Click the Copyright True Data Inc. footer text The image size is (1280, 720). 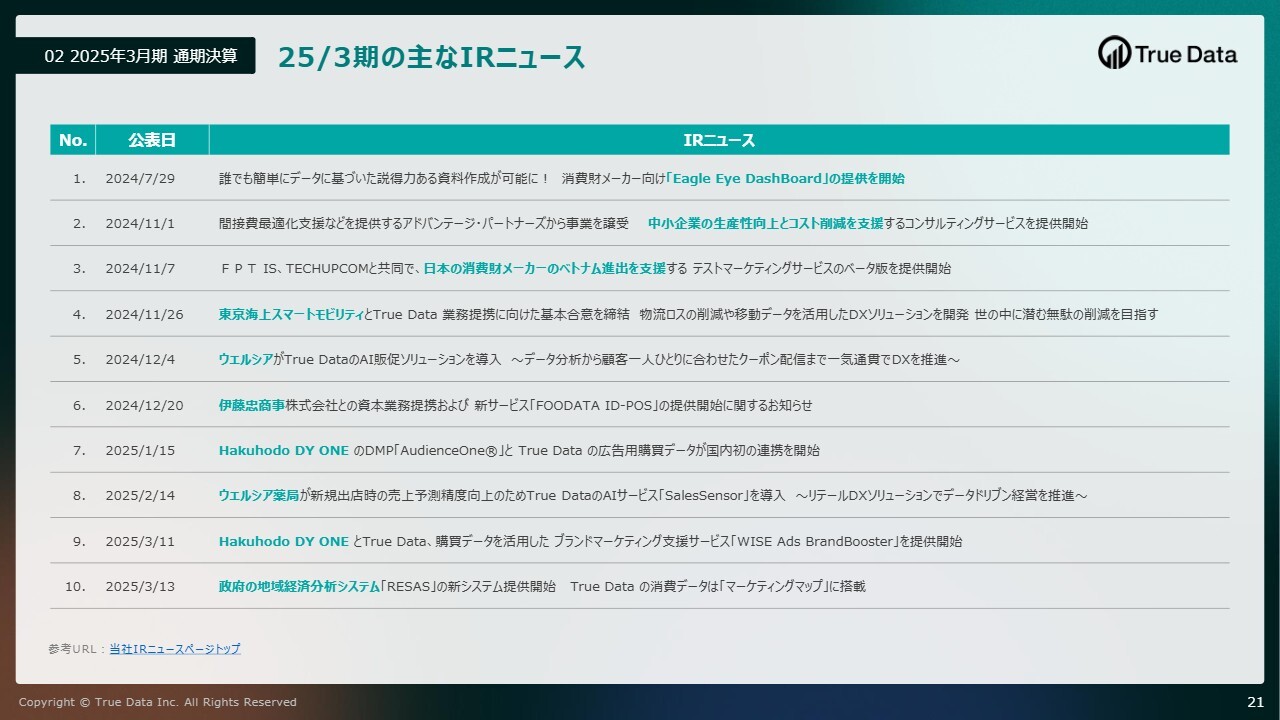[x=157, y=702]
